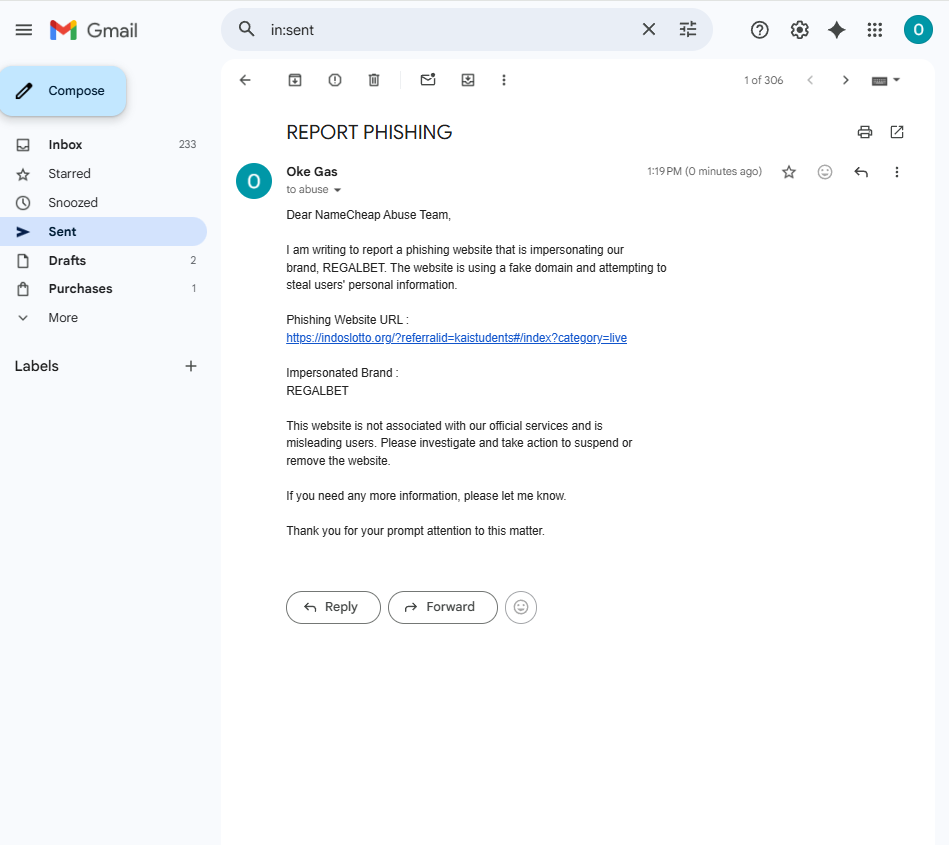Create a new label with plus icon
949x845 pixels.
[191, 366]
